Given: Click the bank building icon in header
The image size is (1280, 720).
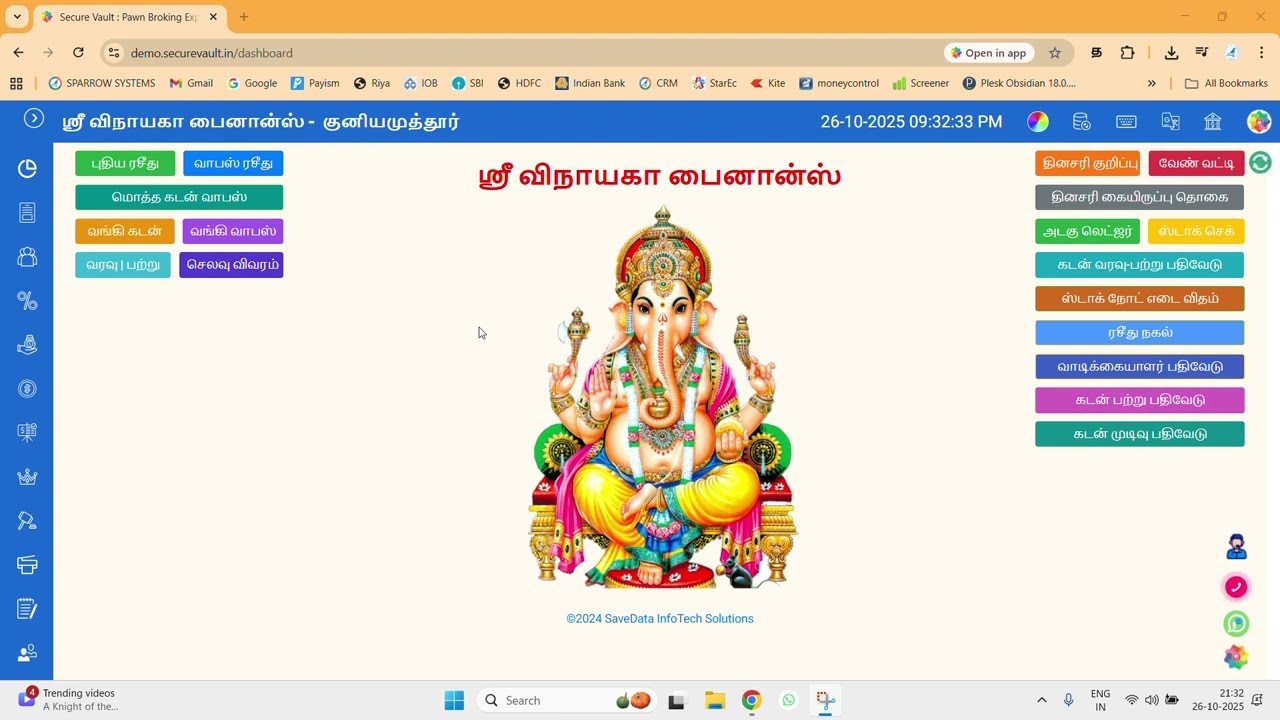Looking at the screenshot, I should pos(1213,122).
